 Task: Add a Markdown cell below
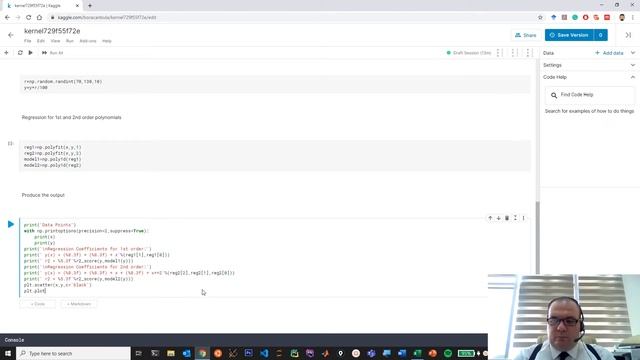point(79,304)
